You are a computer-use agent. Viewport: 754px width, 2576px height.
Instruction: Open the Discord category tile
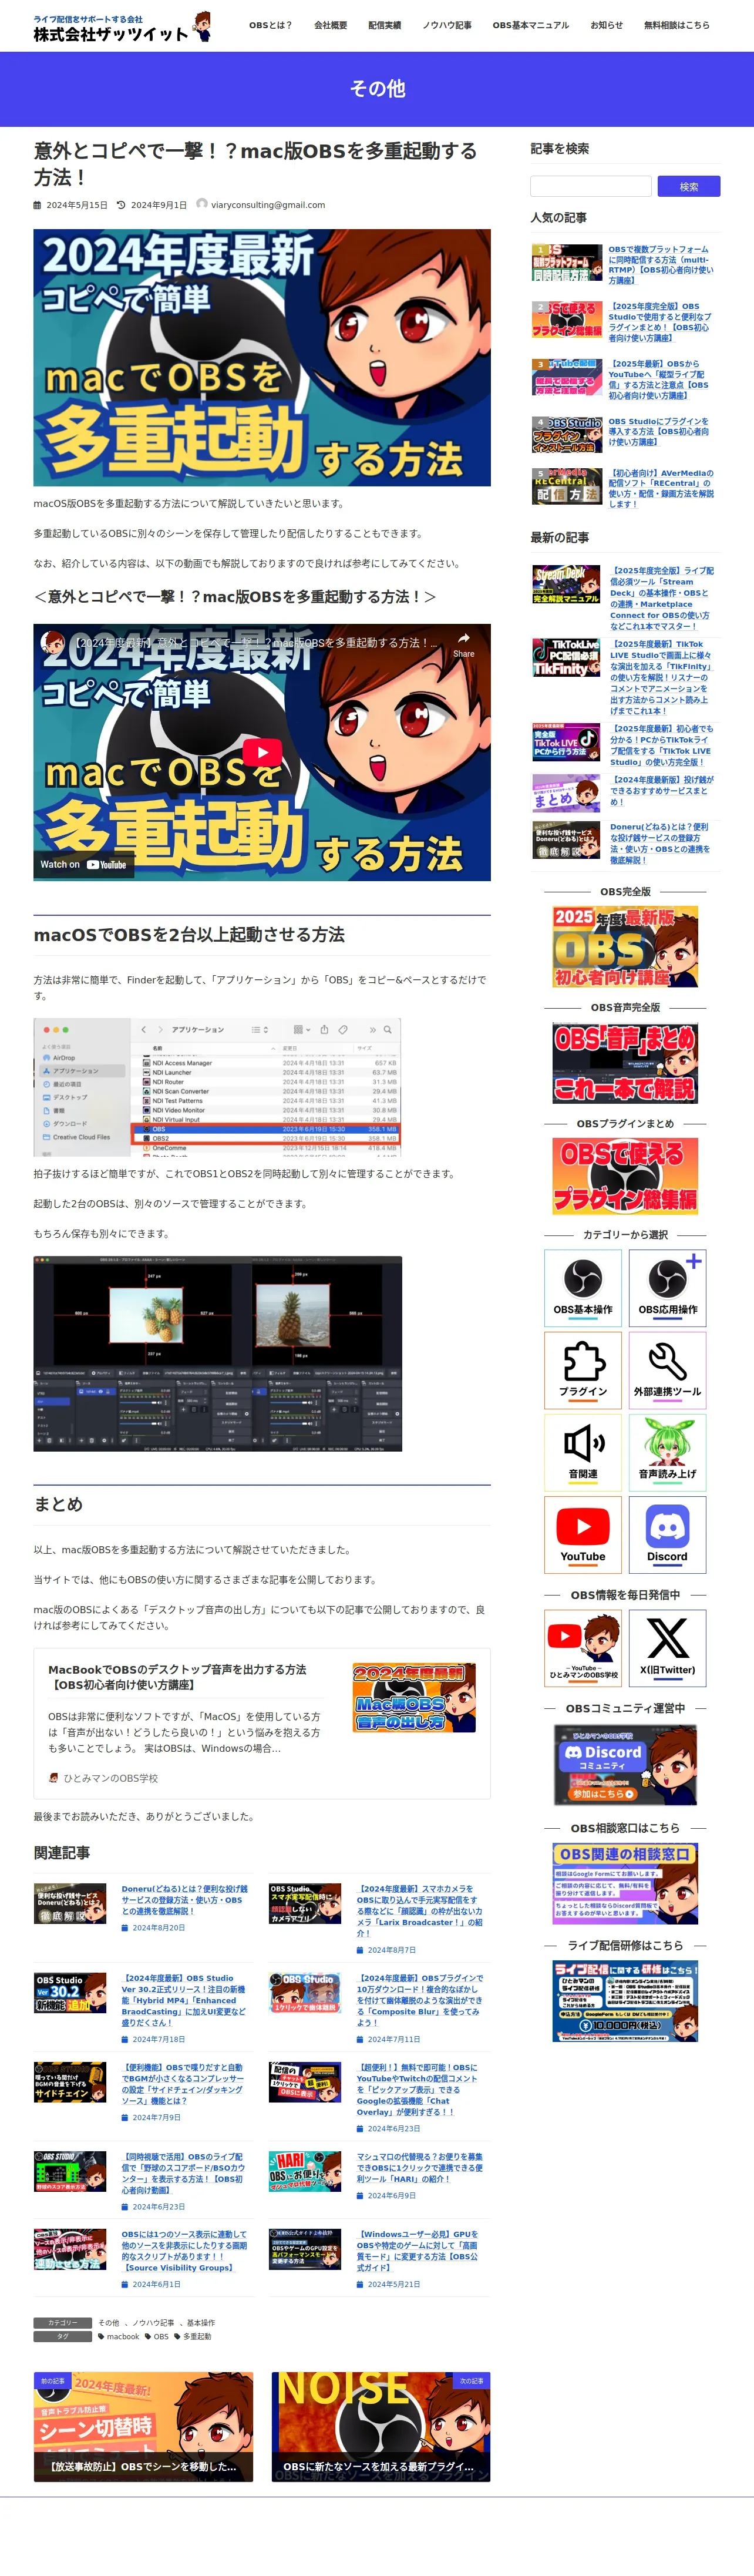667,1534
